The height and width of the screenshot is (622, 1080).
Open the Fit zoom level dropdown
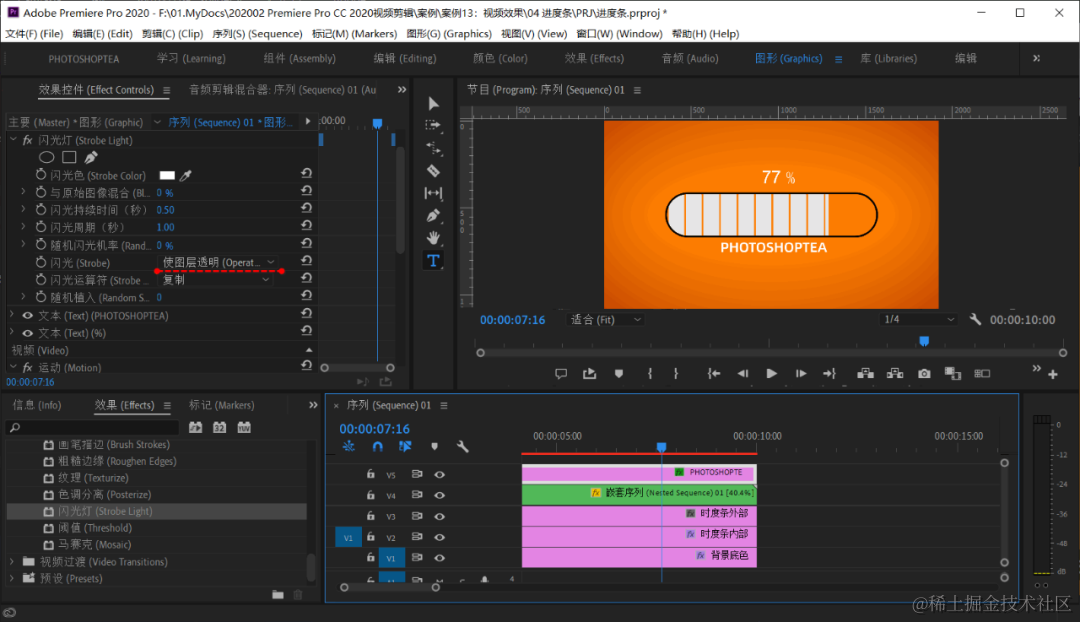(x=605, y=320)
